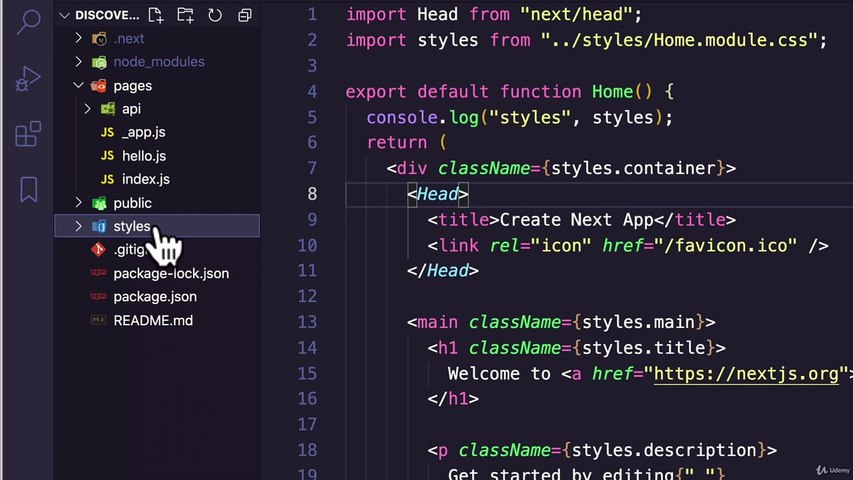
Task: Open the Run and Debug view
Action: pos(28,79)
